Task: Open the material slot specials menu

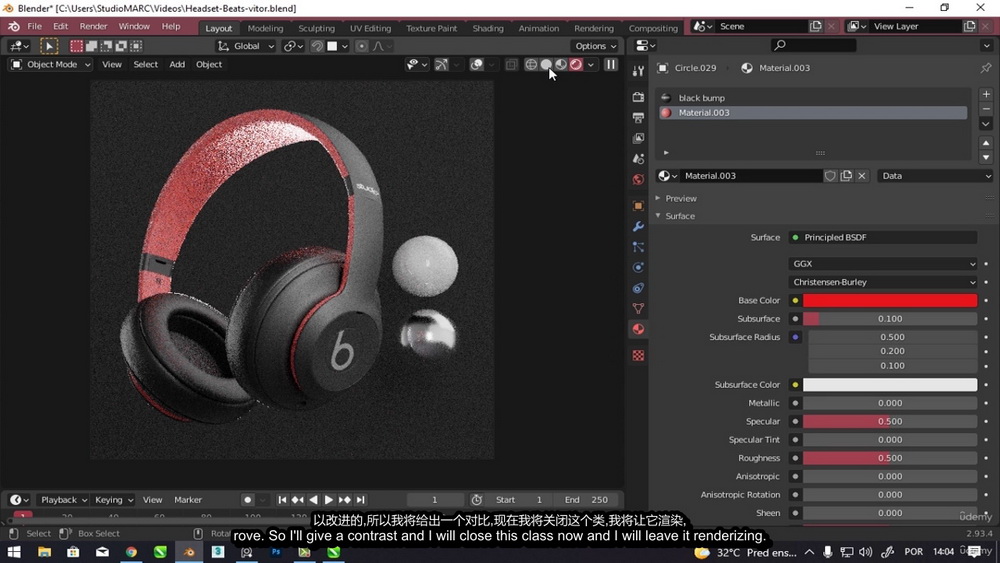Action: point(986,124)
